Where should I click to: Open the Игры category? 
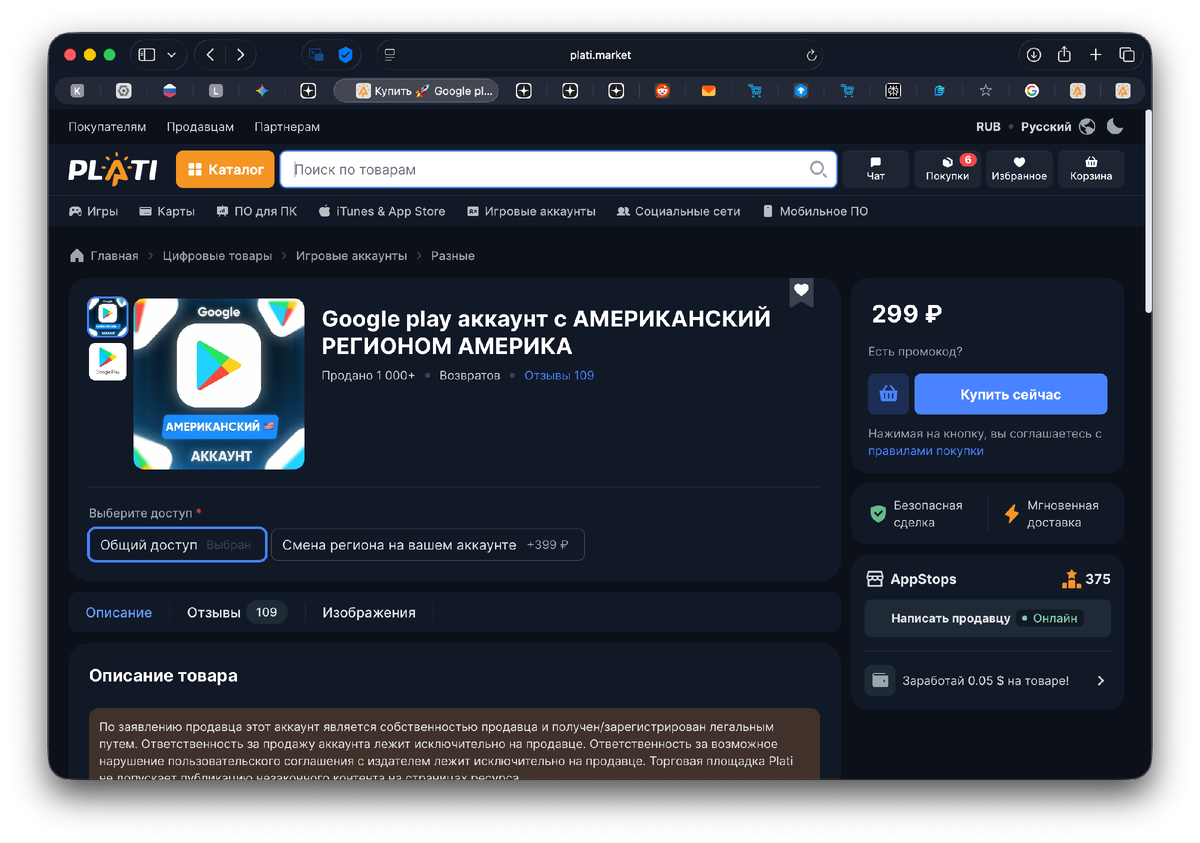(x=93, y=211)
